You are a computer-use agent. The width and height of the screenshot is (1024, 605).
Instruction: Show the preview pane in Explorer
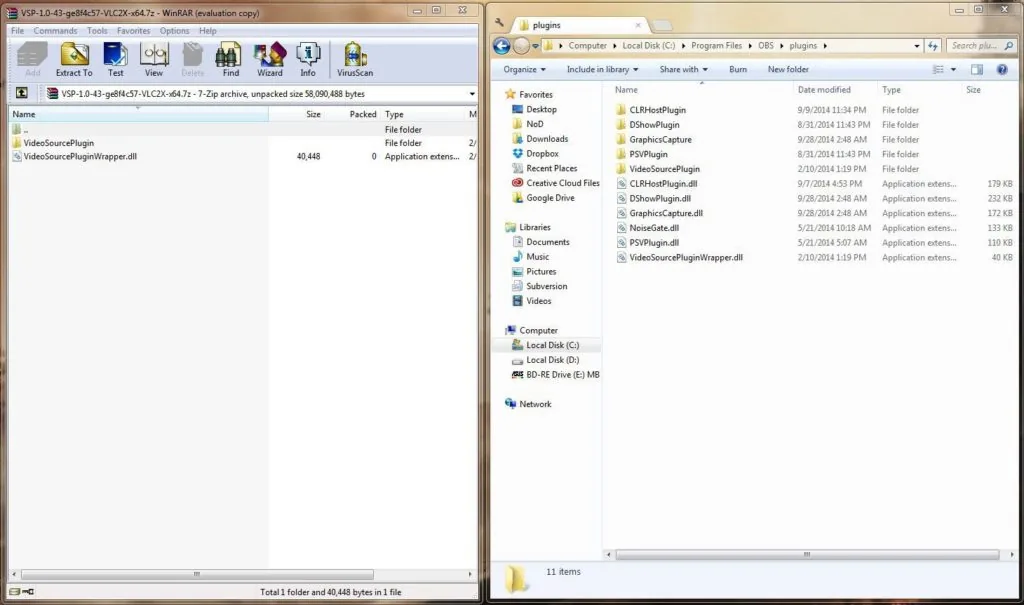coord(976,69)
